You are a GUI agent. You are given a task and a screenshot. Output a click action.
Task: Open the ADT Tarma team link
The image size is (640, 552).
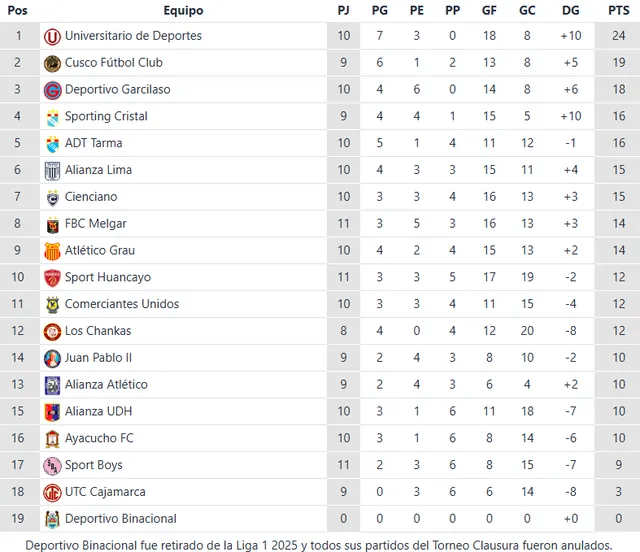click(x=93, y=143)
